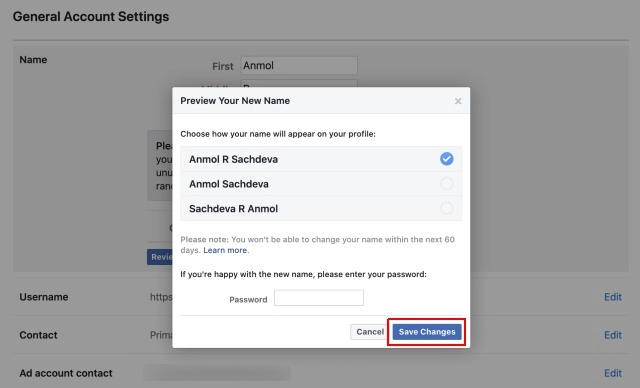Click the partially hidden Review Change button
The width and height of the screenshot is (640, 388).
click(160, 257)
